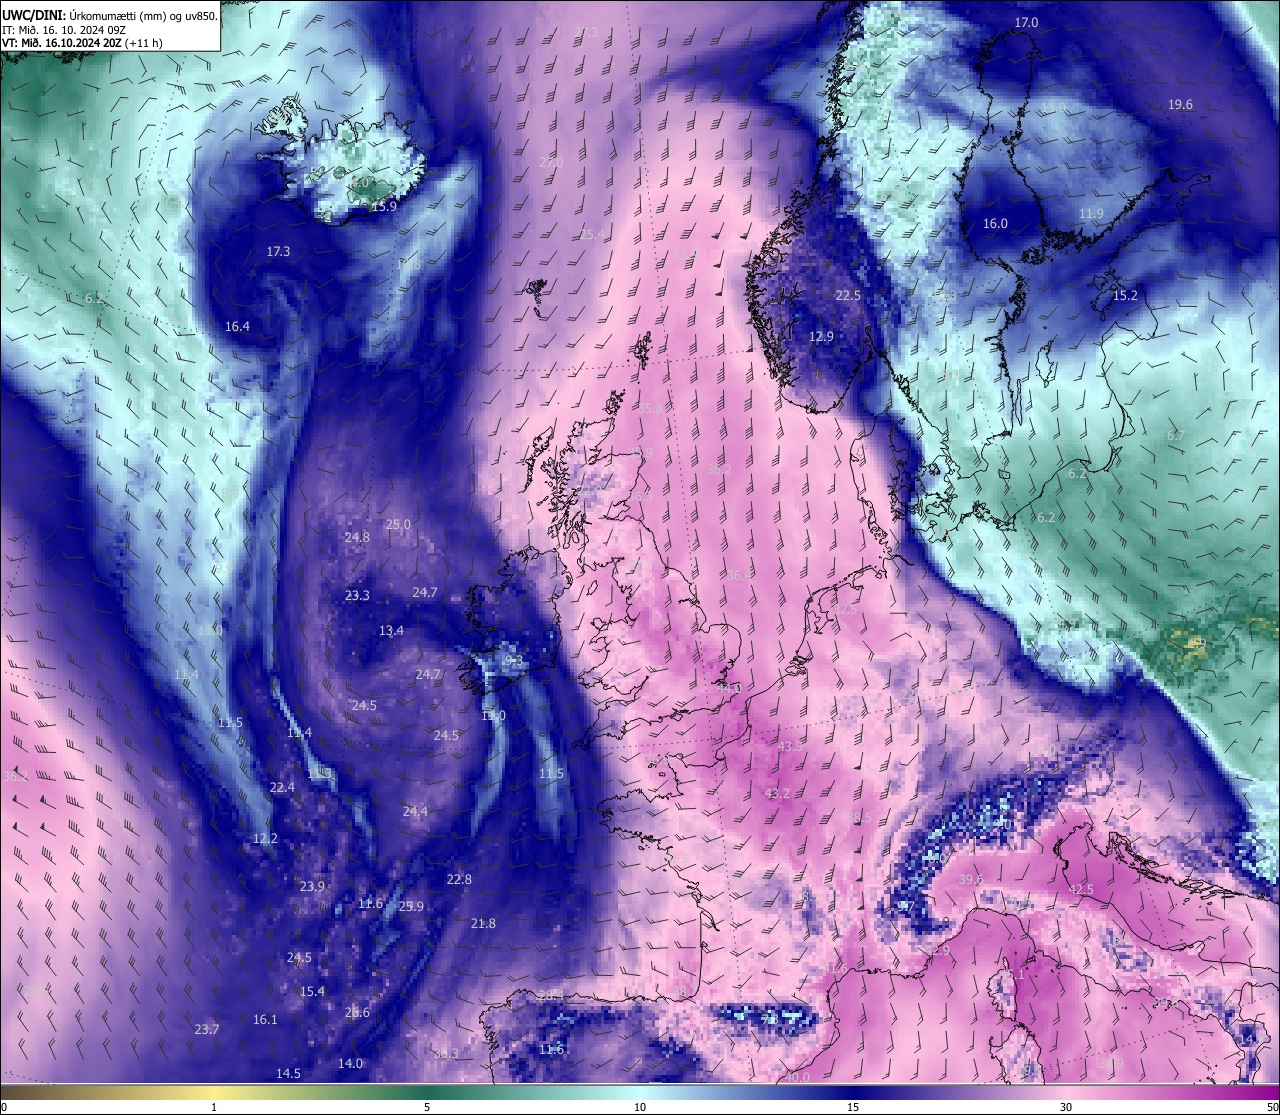Click the 17.3 value southwest of Iceland

(x=278, y=252)
